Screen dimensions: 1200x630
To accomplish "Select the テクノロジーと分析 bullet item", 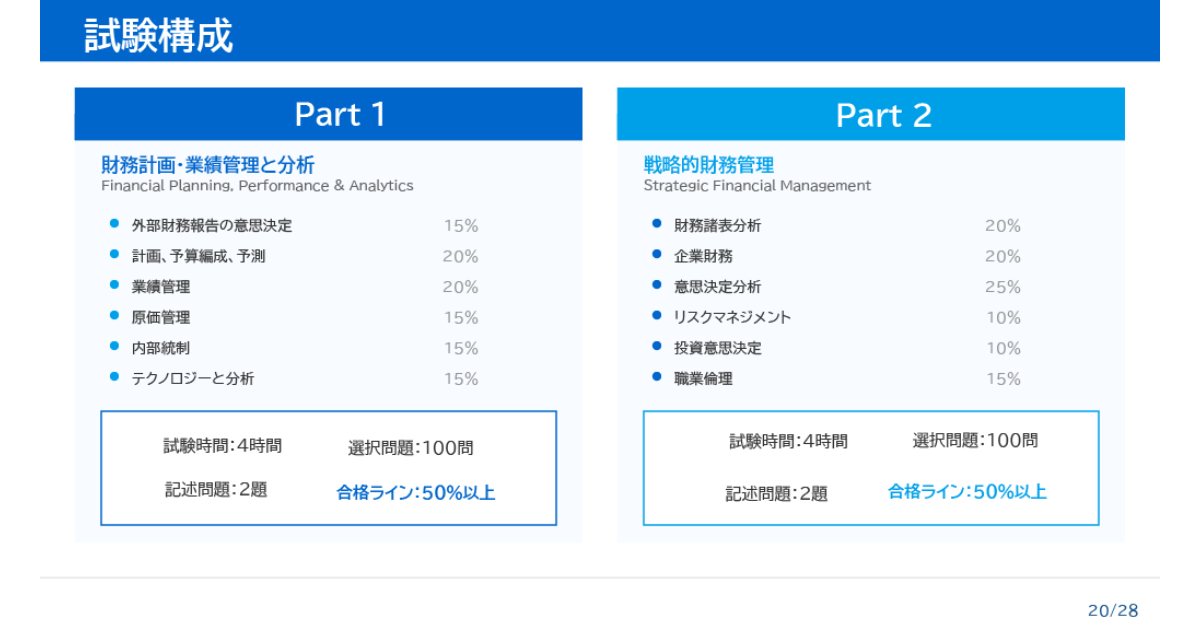I will click(193, 379).
